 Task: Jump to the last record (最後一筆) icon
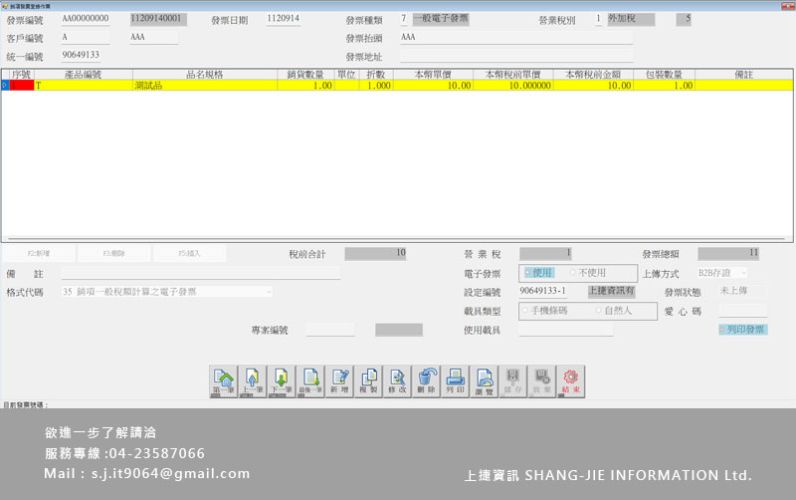[x=310, y=381]
